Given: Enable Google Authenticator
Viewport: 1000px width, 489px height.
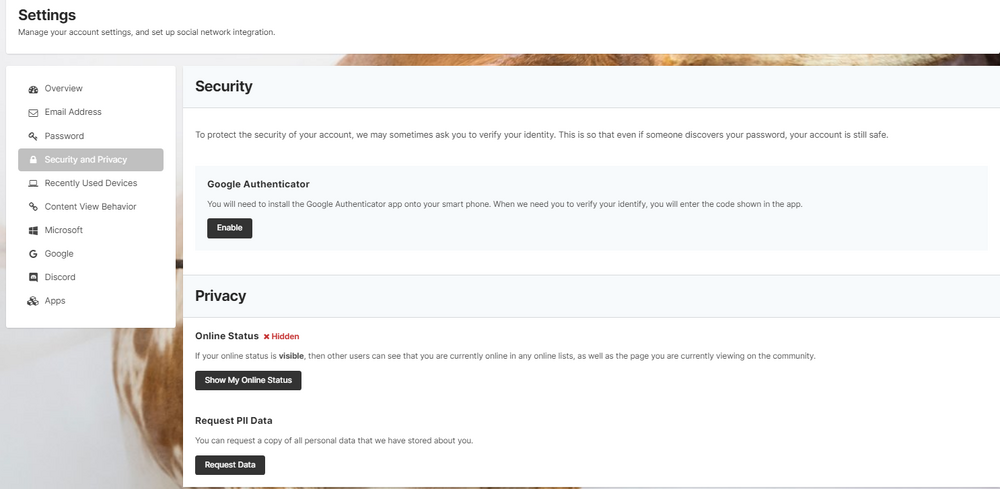Looking at the screenshot, I should 229,228.
